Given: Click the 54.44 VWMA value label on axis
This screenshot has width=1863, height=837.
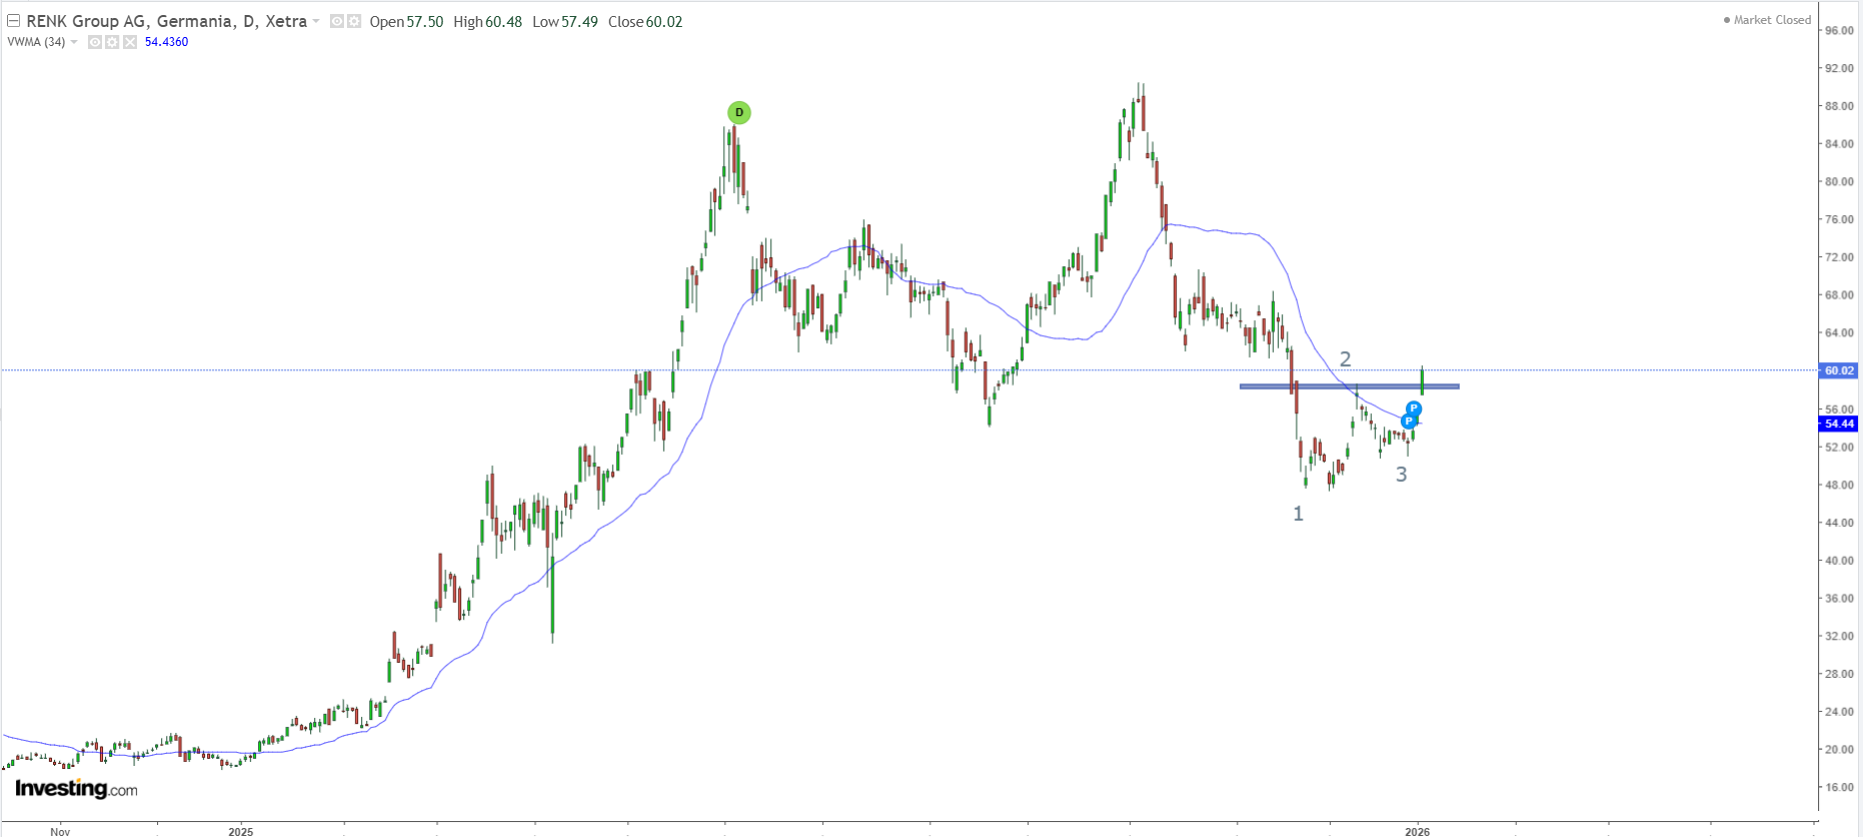Looking at the screenshot, I should (x=1838, y=424).
